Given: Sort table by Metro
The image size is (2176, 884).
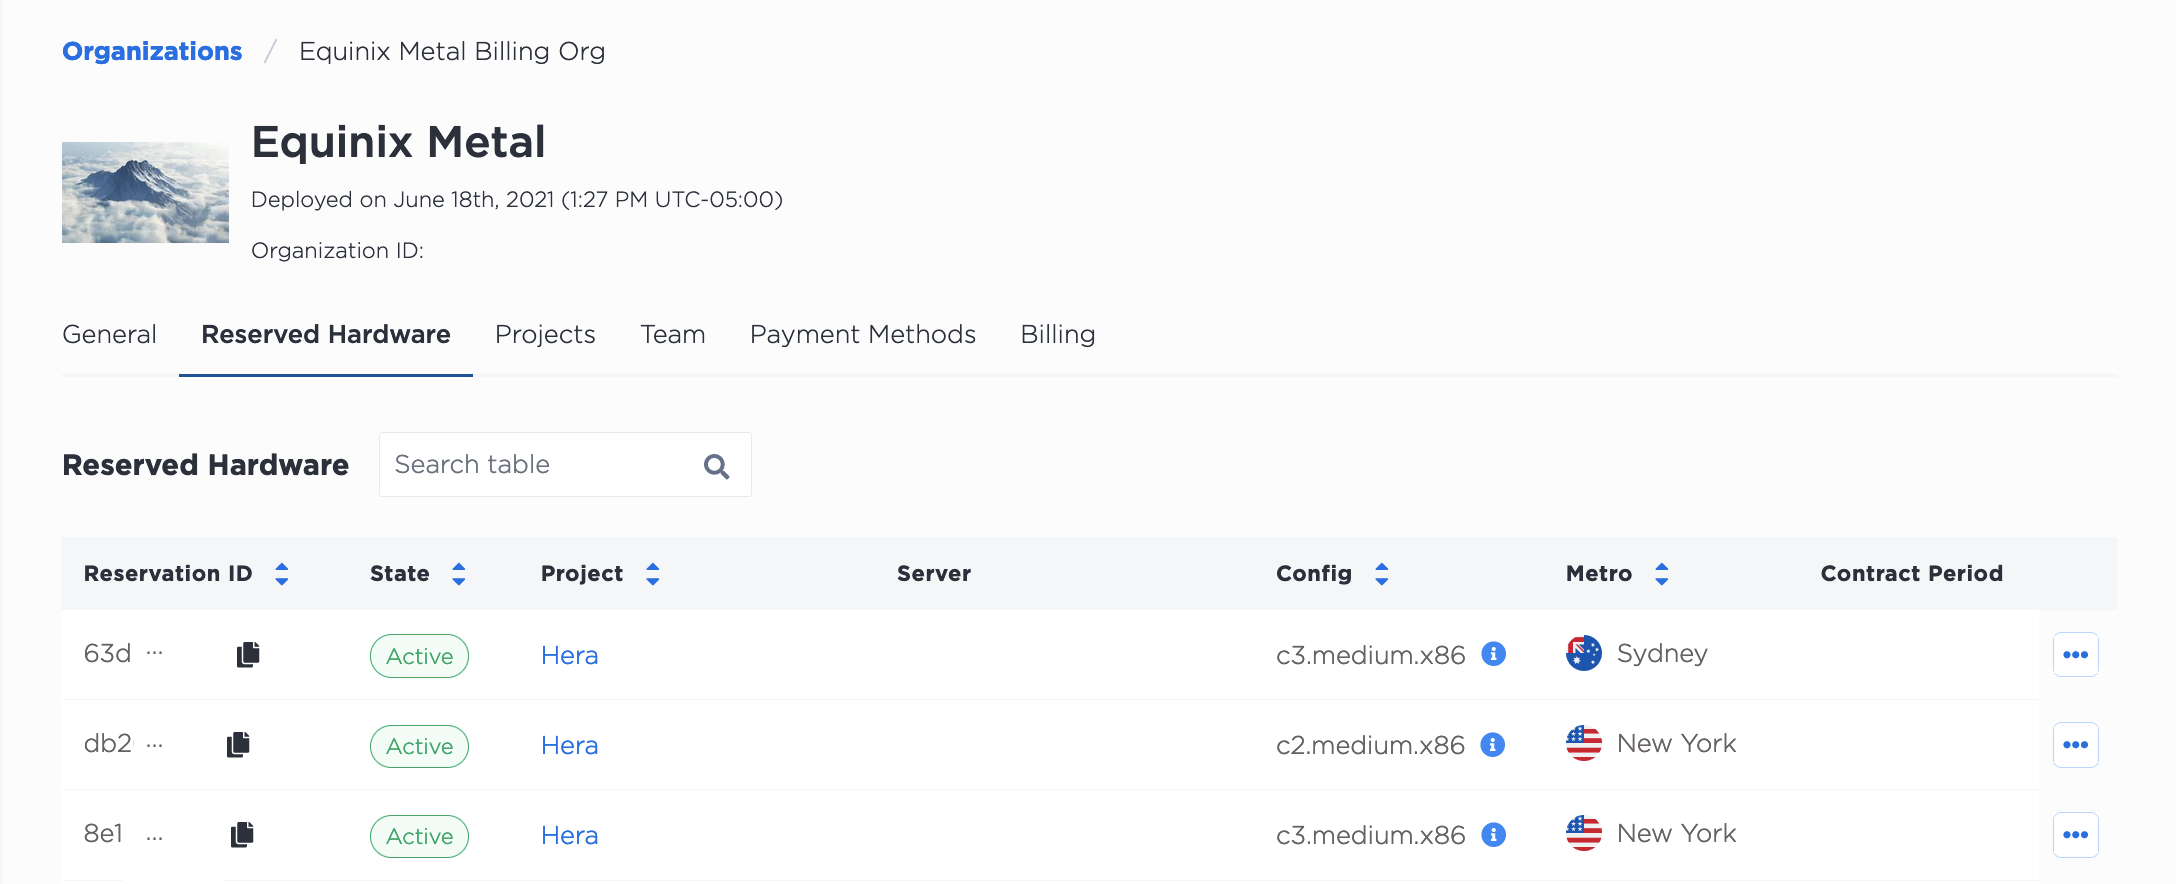Looking at the screenshot, I should click(1662, 574).
